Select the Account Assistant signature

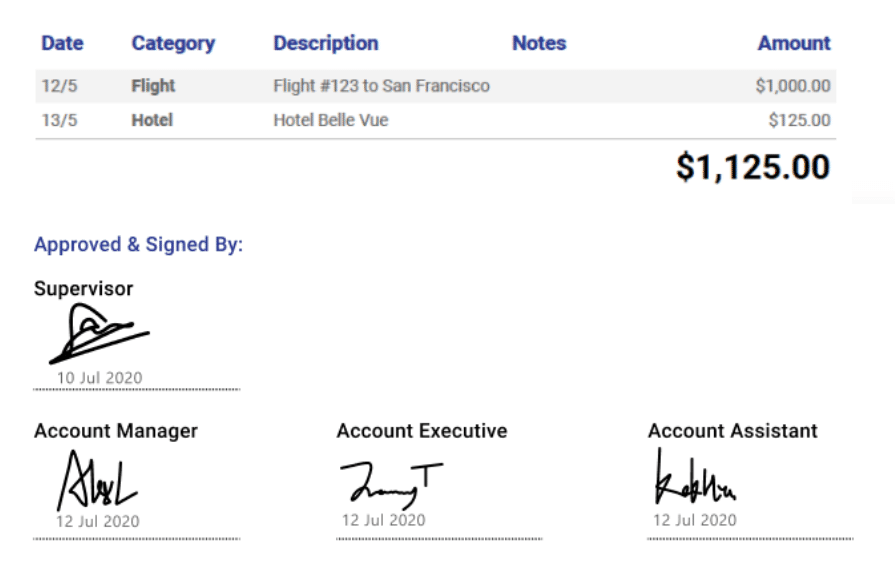(695, 477)
